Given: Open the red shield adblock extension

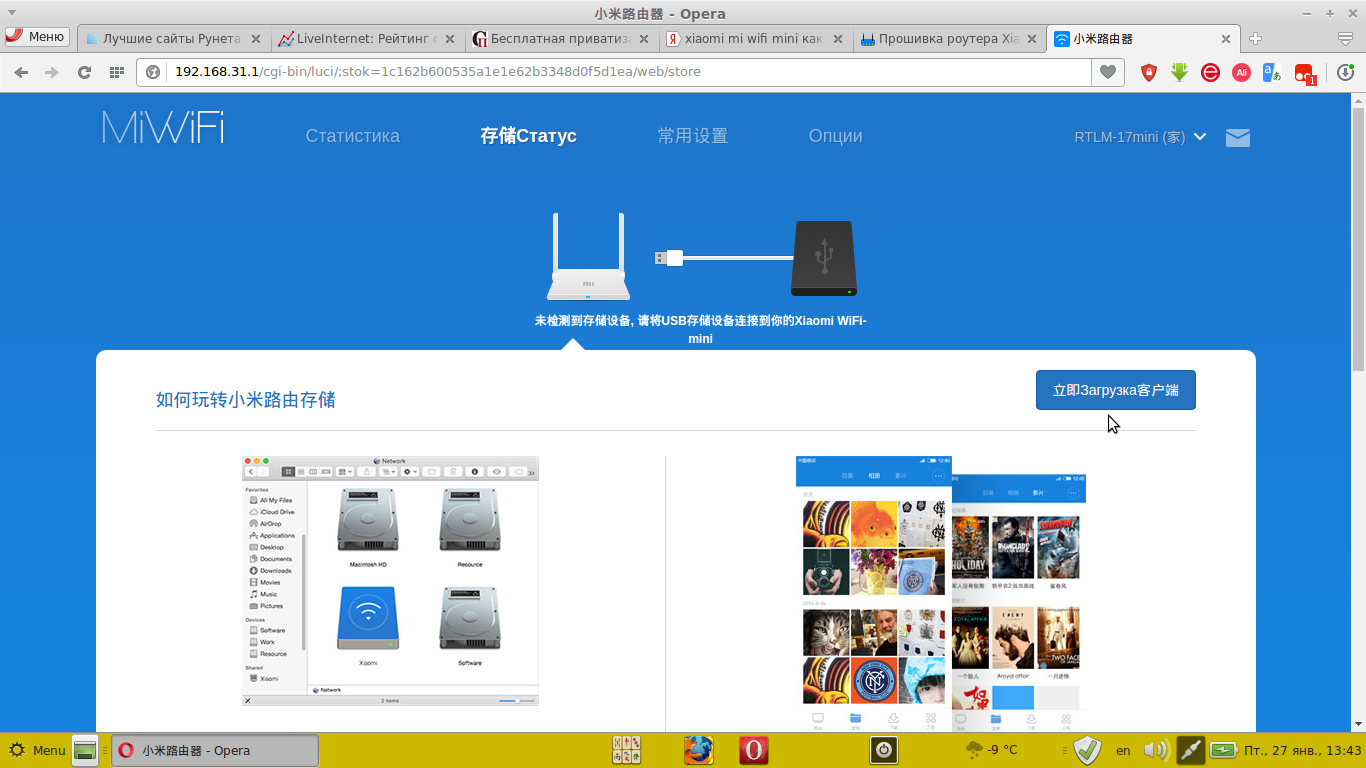Looking at the screenshot, I should coord(1149,72).
